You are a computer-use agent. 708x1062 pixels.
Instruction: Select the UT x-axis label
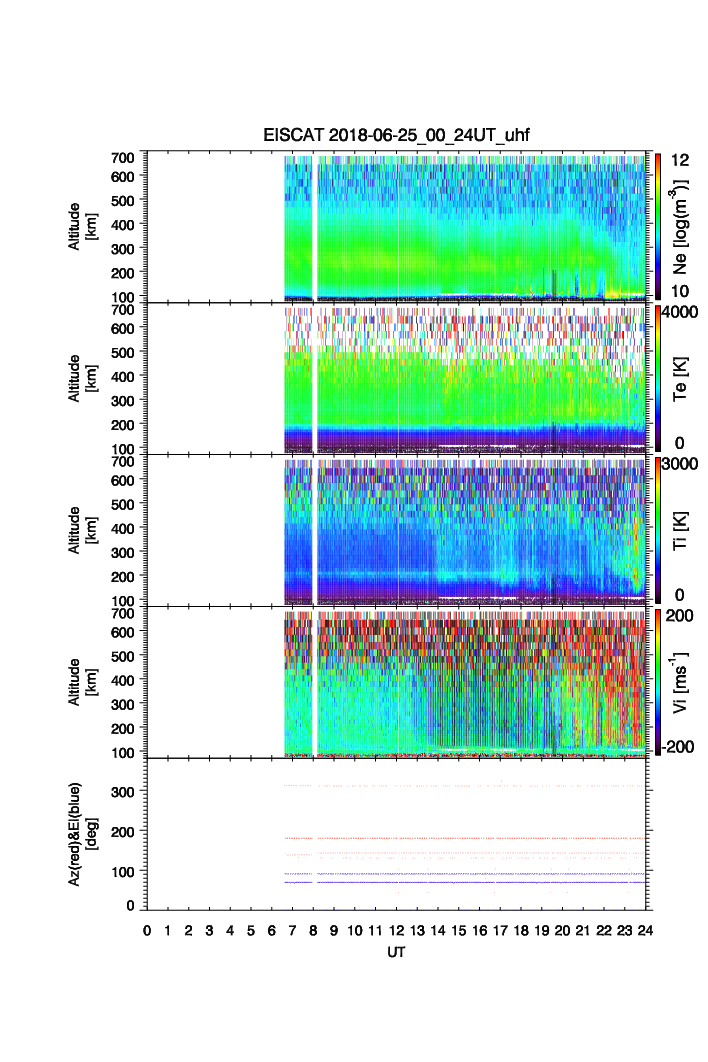tap(396, 953)
